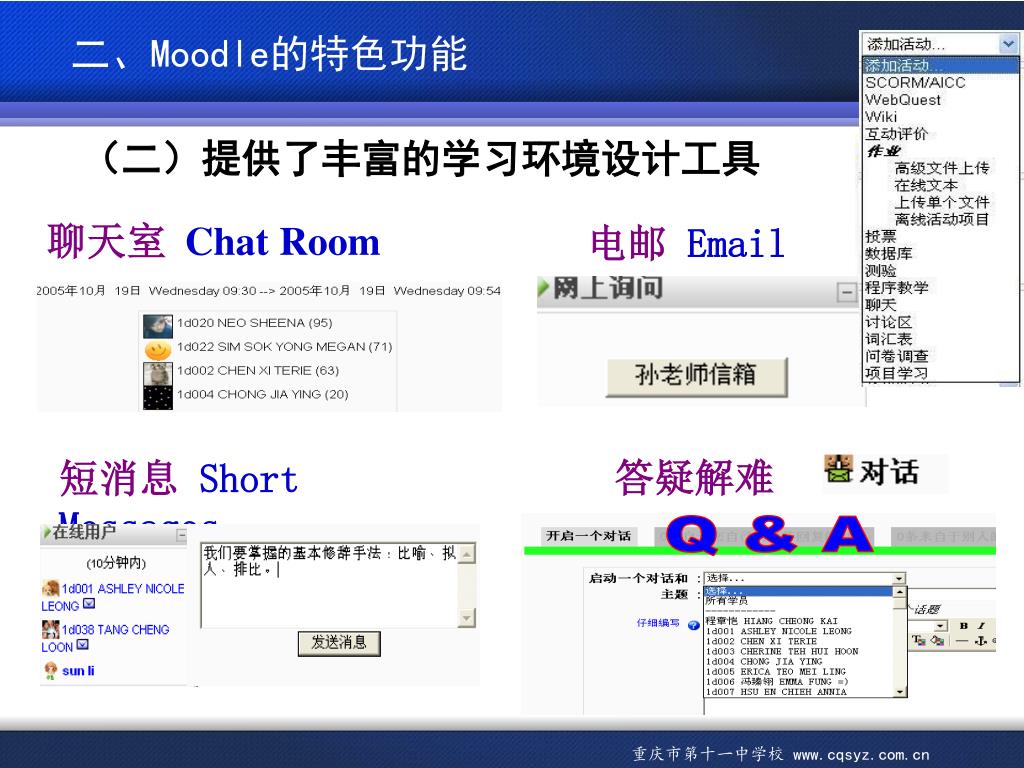Select SCORM/AICC in activity list

coord(915,82)
